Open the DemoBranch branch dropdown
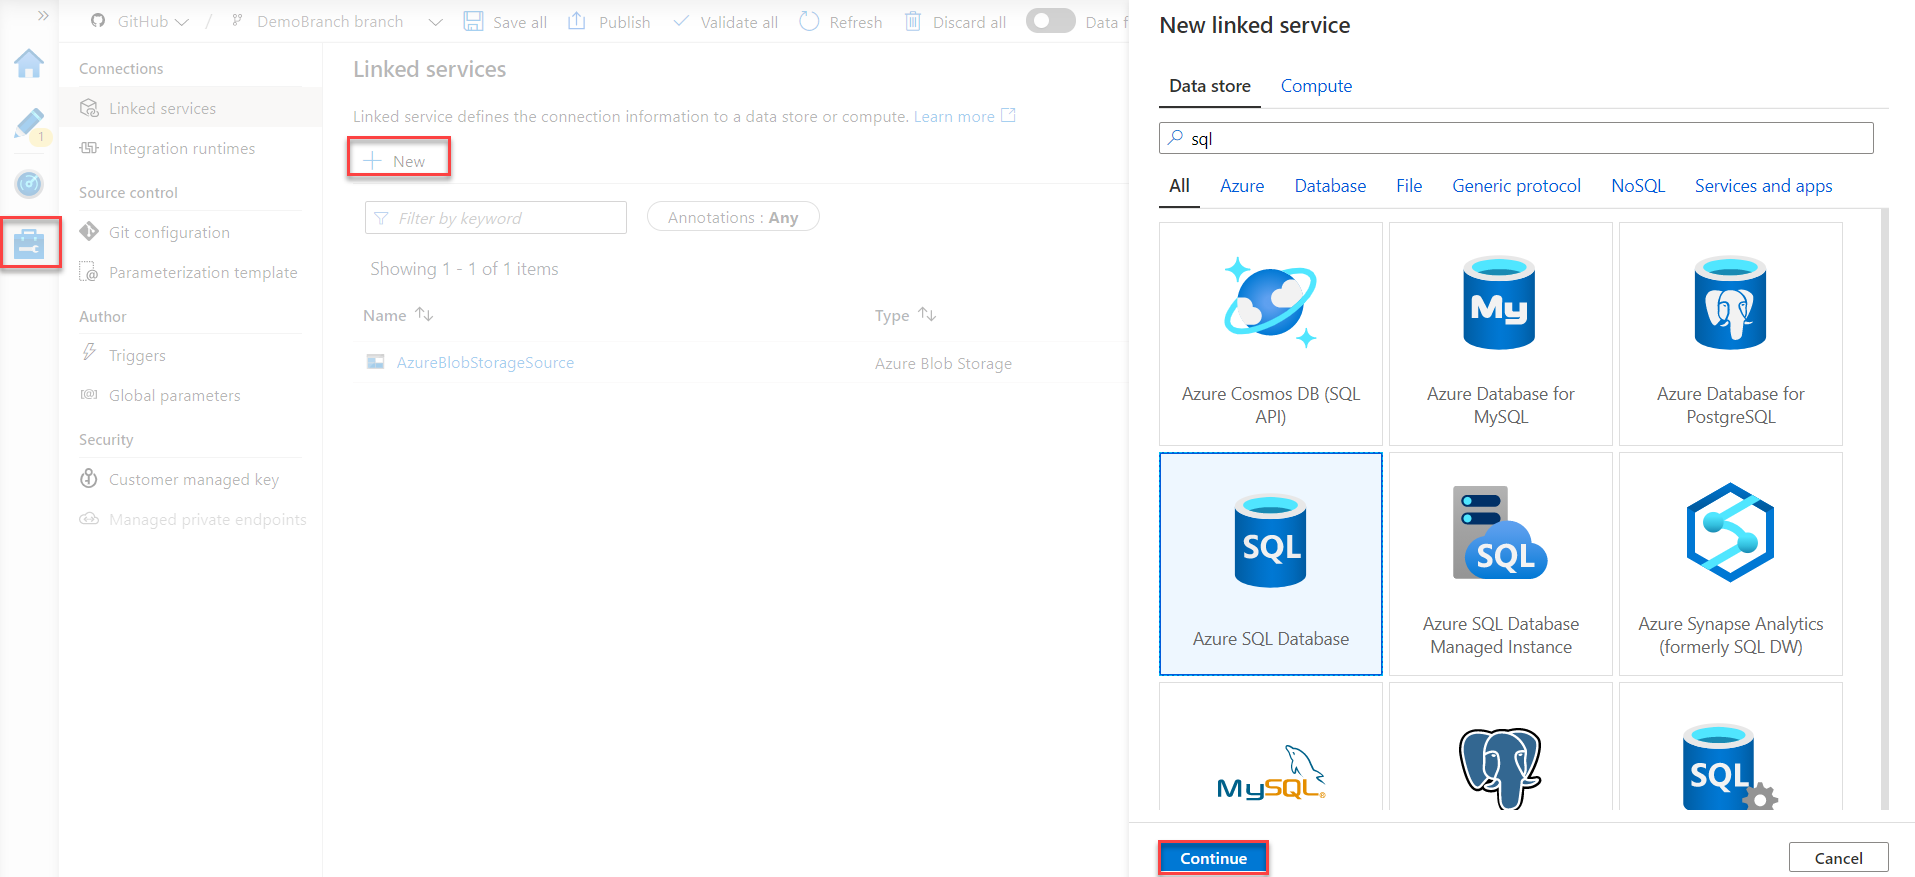 point(337,21)
